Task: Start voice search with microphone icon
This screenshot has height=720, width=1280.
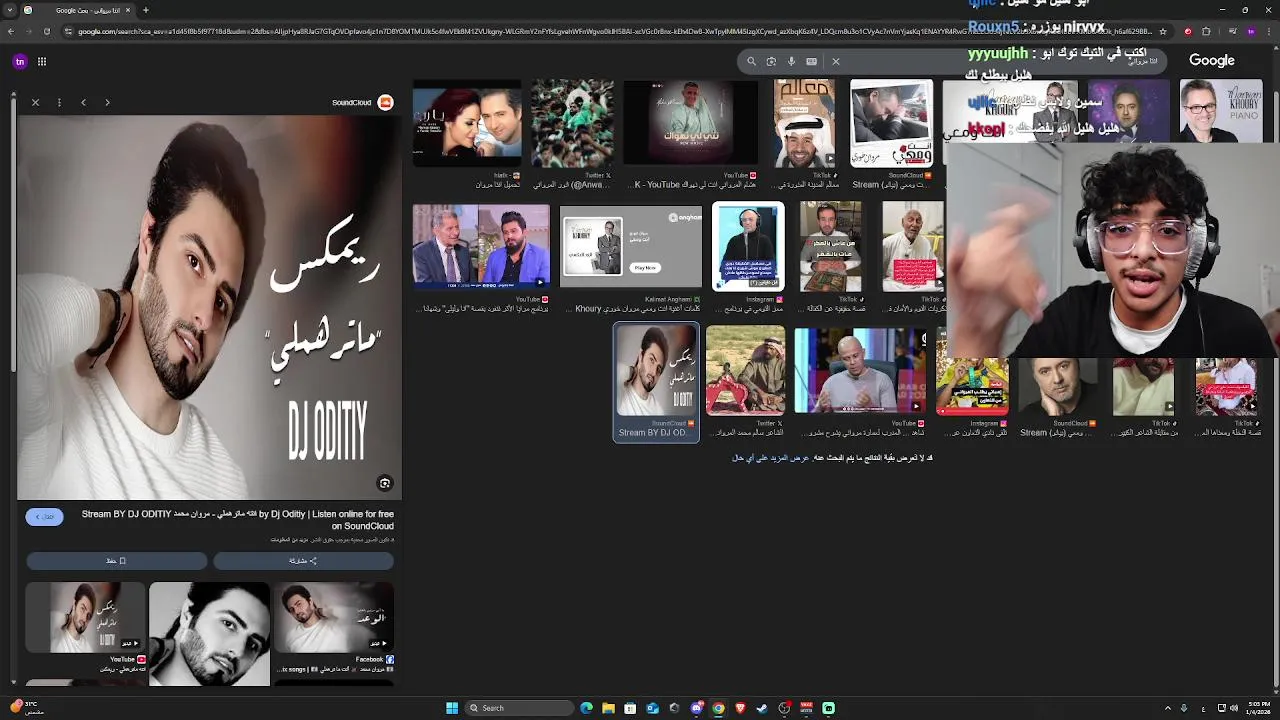Action: tap(791, 61)
